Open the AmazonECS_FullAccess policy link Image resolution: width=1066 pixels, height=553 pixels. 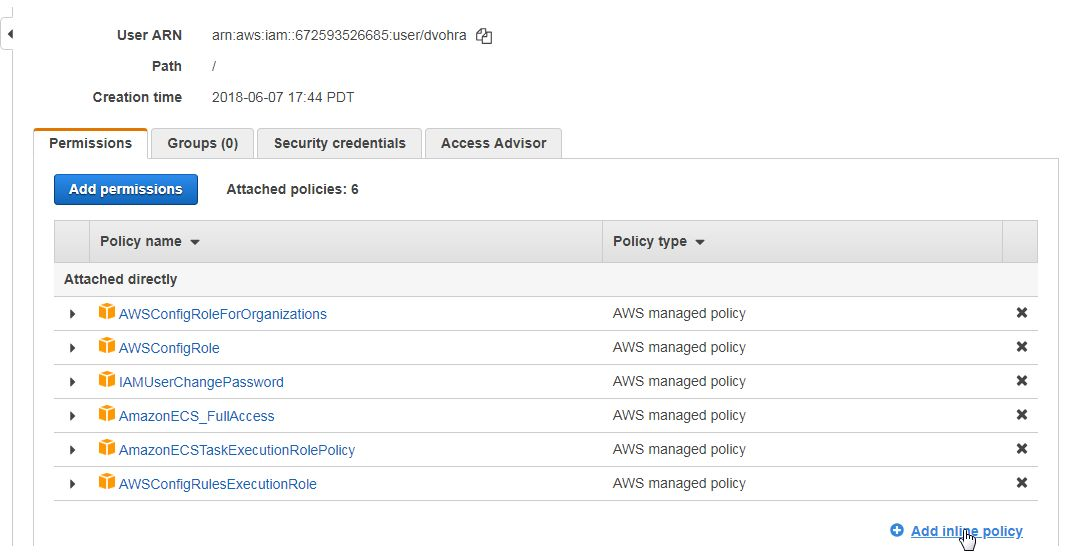[196, 416]
